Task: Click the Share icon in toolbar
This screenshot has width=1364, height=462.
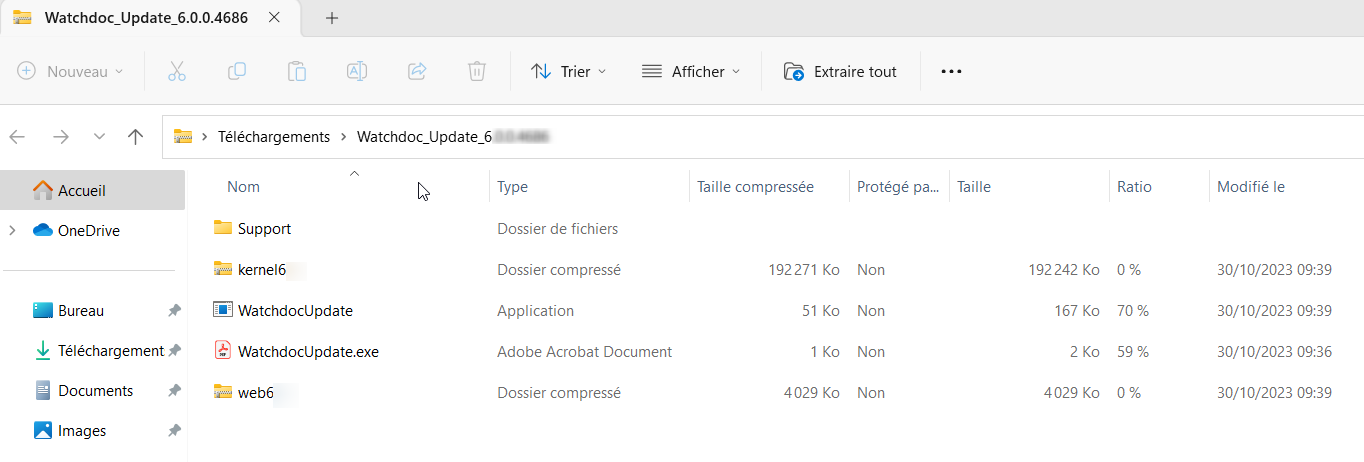Action: (x=417, y=71)
